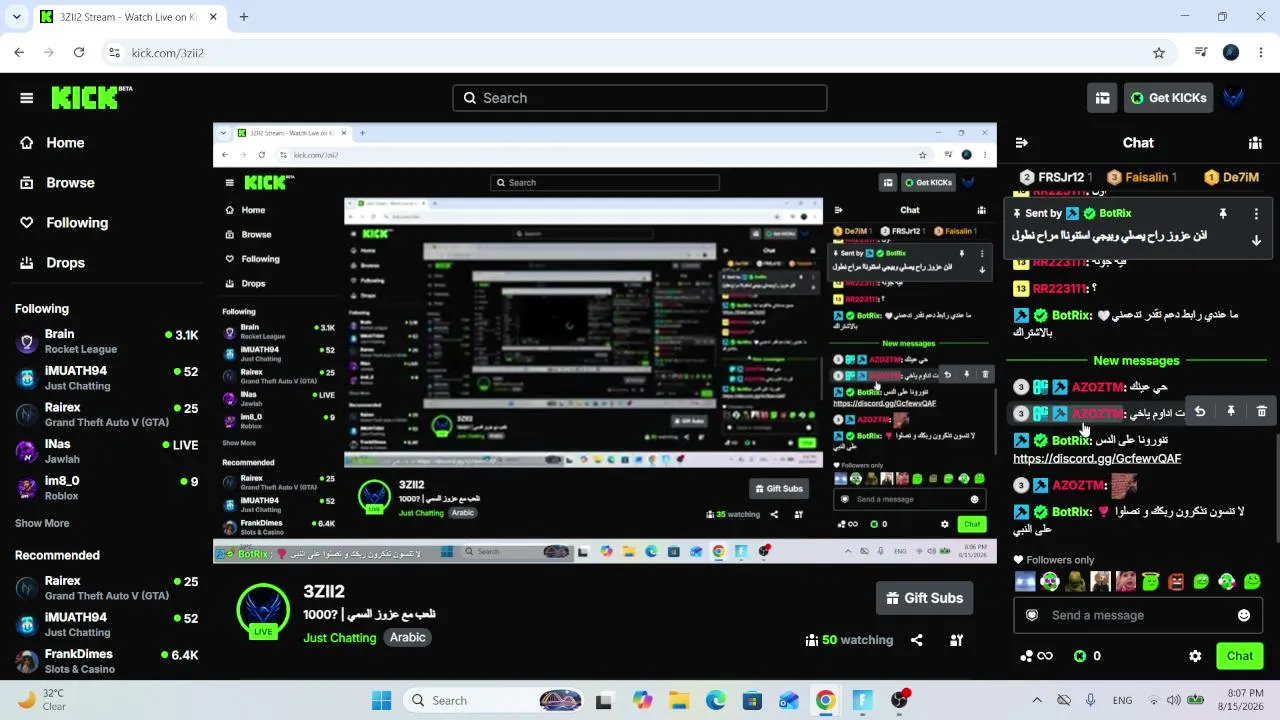Open the KICKs balance showing 0

[x=1087, y=656]
